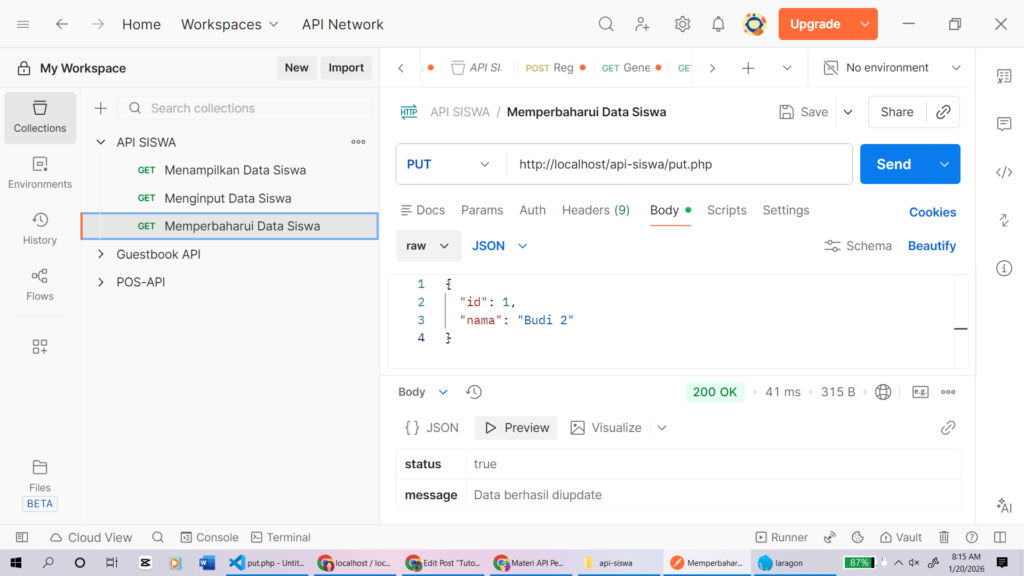Expand the POS-API collection

click(x=100, y=282)
